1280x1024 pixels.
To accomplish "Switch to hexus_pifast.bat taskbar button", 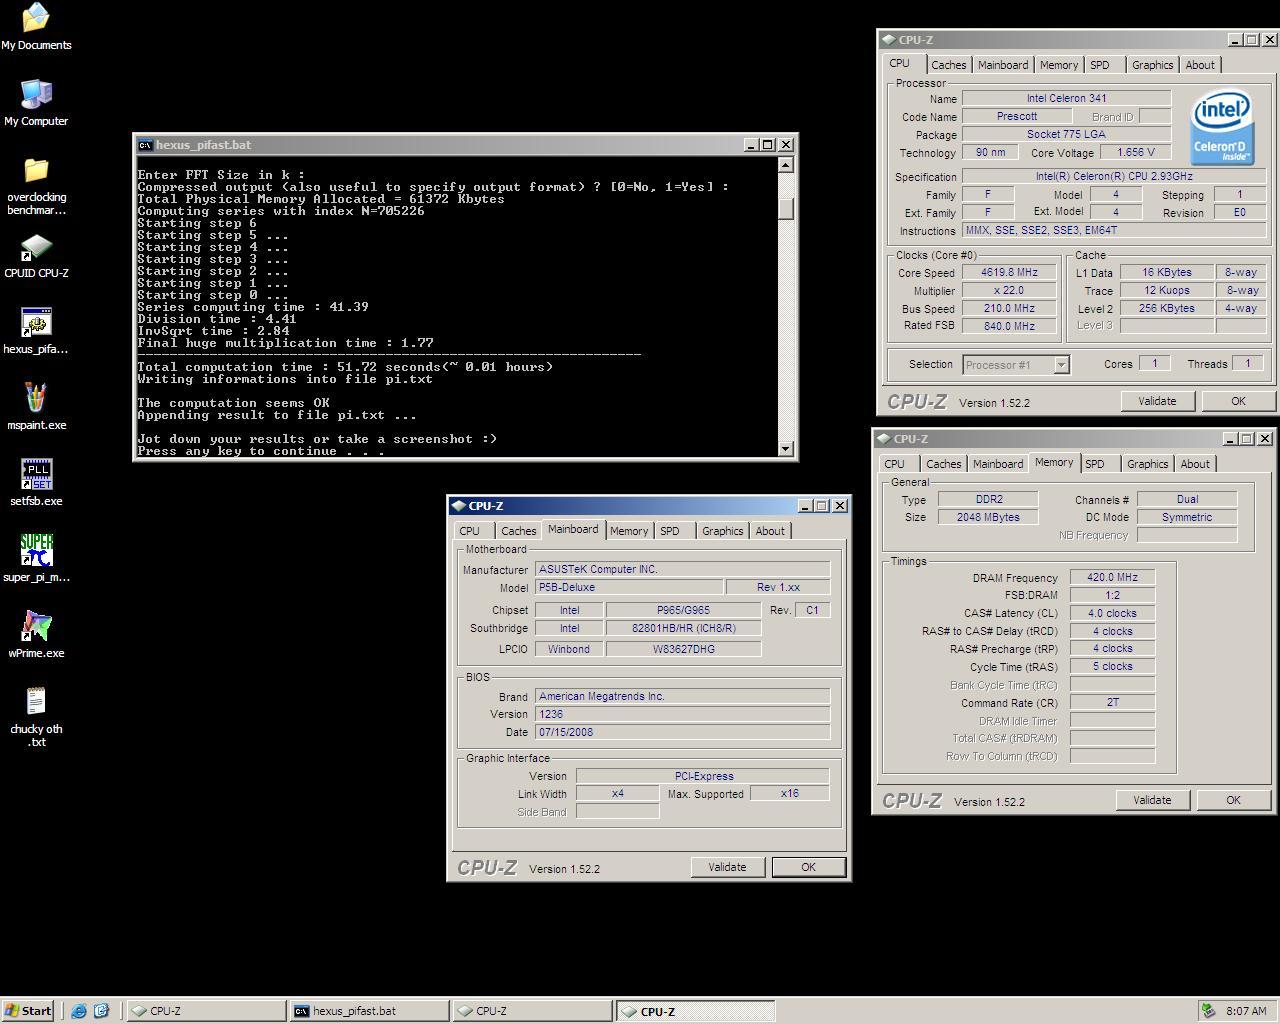I will (x=369, y=1011).
